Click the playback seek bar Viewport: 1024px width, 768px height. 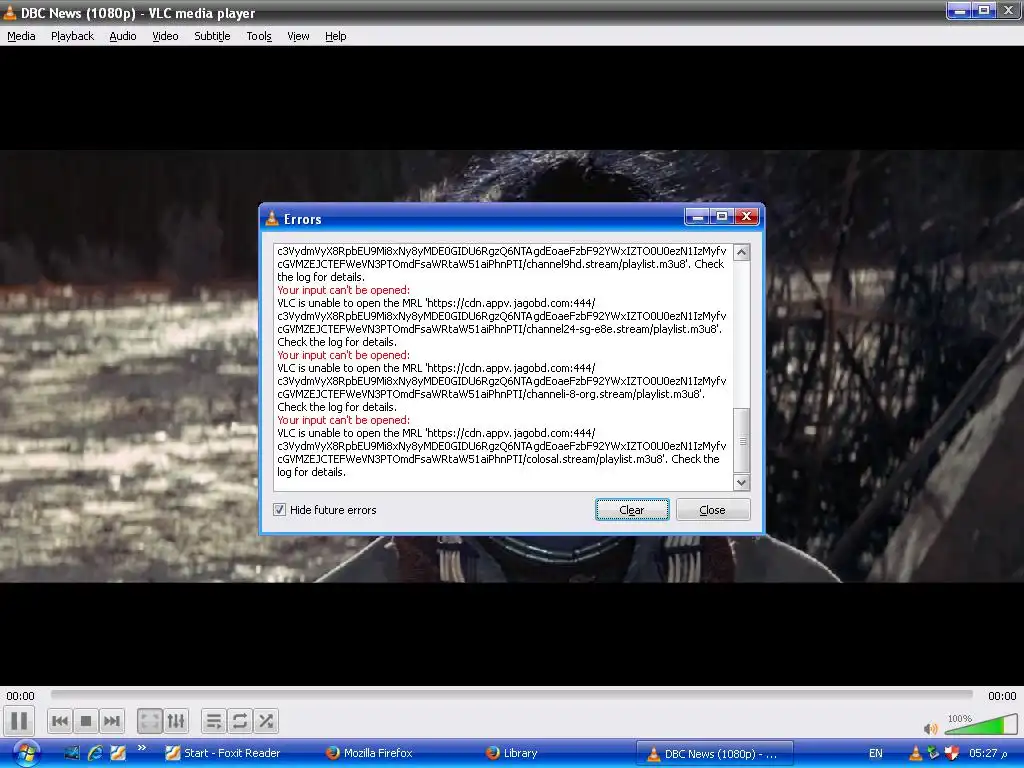(x=511, y=695)
